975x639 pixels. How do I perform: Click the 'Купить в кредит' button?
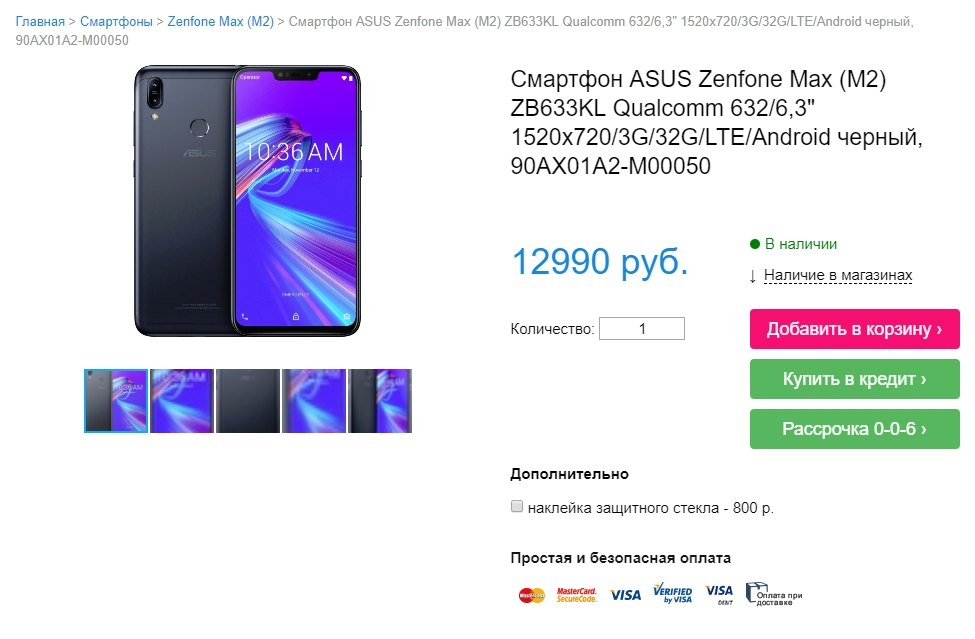(x=854, y=379)
